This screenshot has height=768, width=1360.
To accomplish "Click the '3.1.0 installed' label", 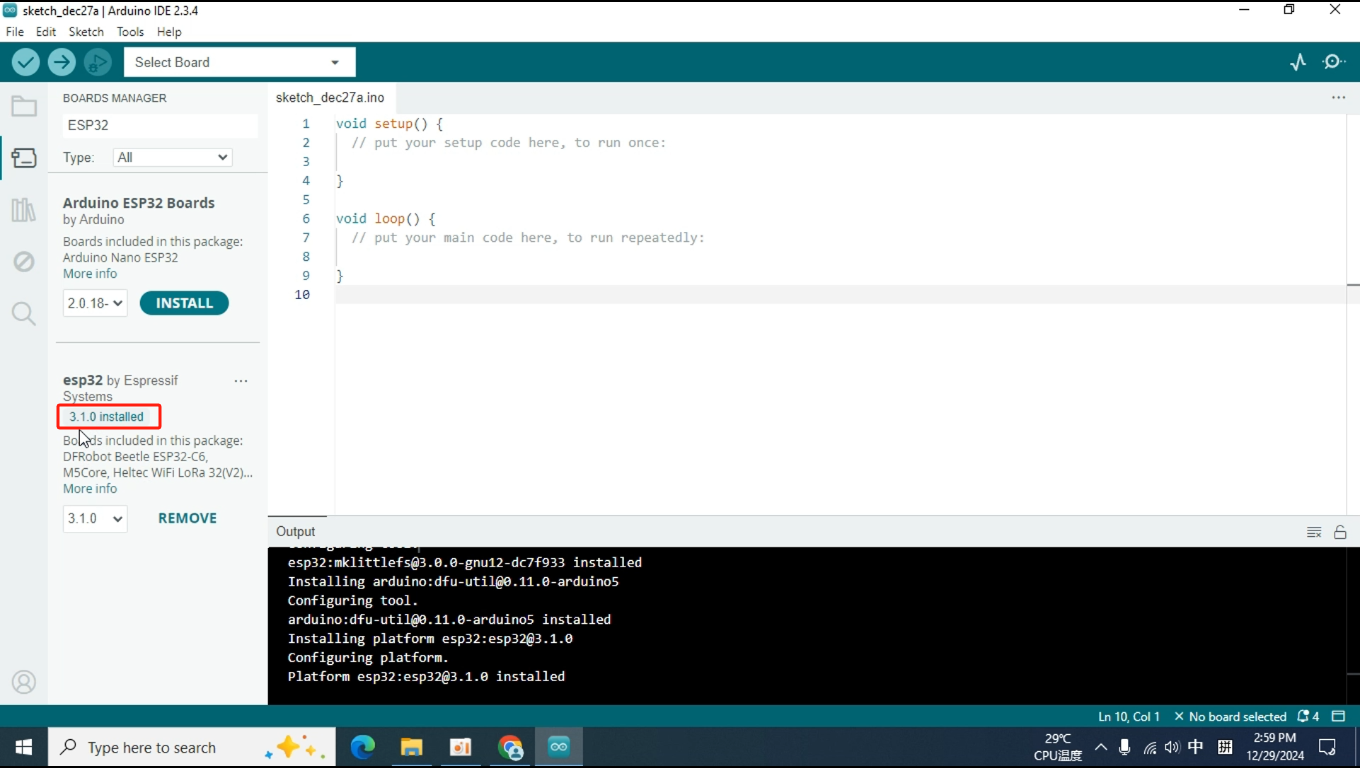I will 107,417.
